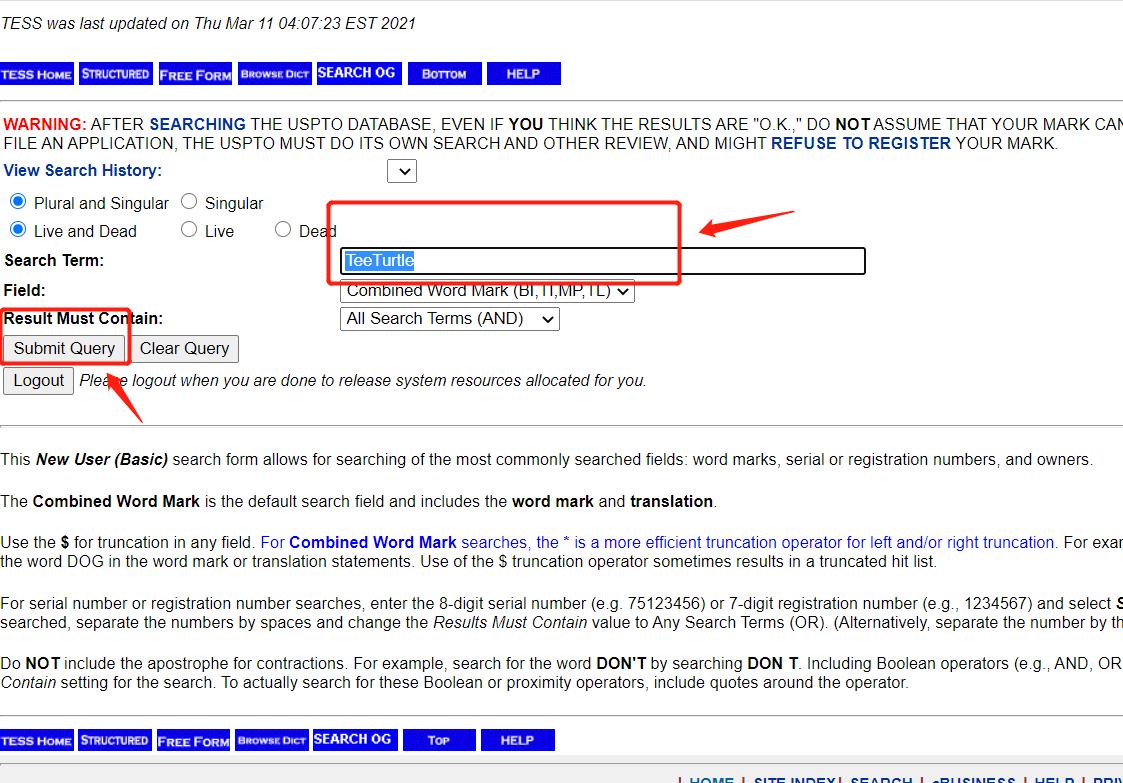This screenshot has height=783, width=1123.
Task: Open Free Form search in bottom bar
Action: point(193,740)
